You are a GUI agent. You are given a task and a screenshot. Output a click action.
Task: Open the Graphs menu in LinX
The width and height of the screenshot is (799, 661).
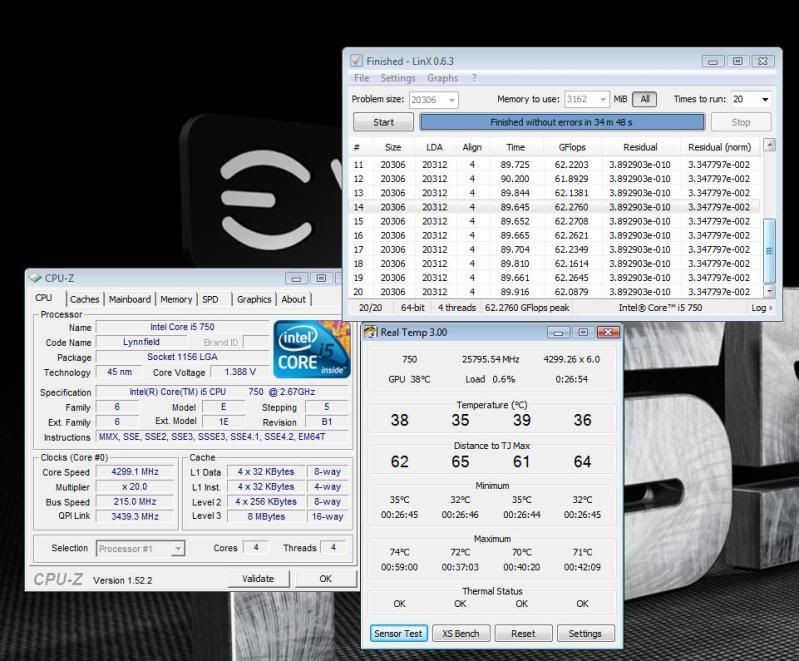pos(442,78)
